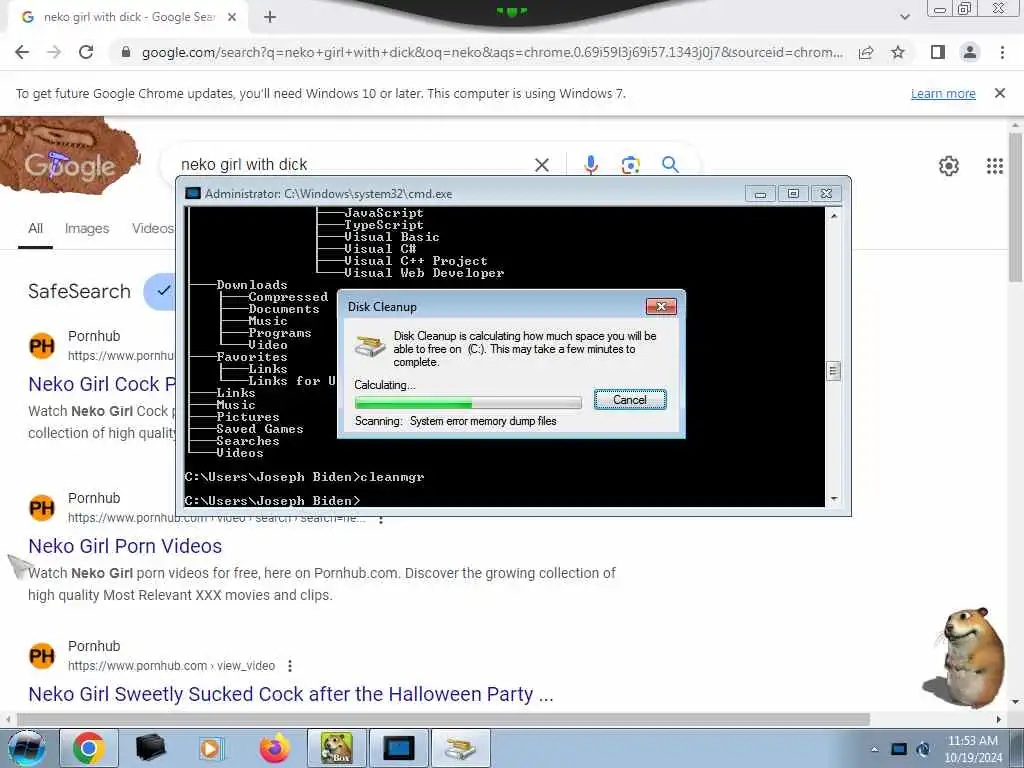Open the Learn more link about updates

pos(943,93)
